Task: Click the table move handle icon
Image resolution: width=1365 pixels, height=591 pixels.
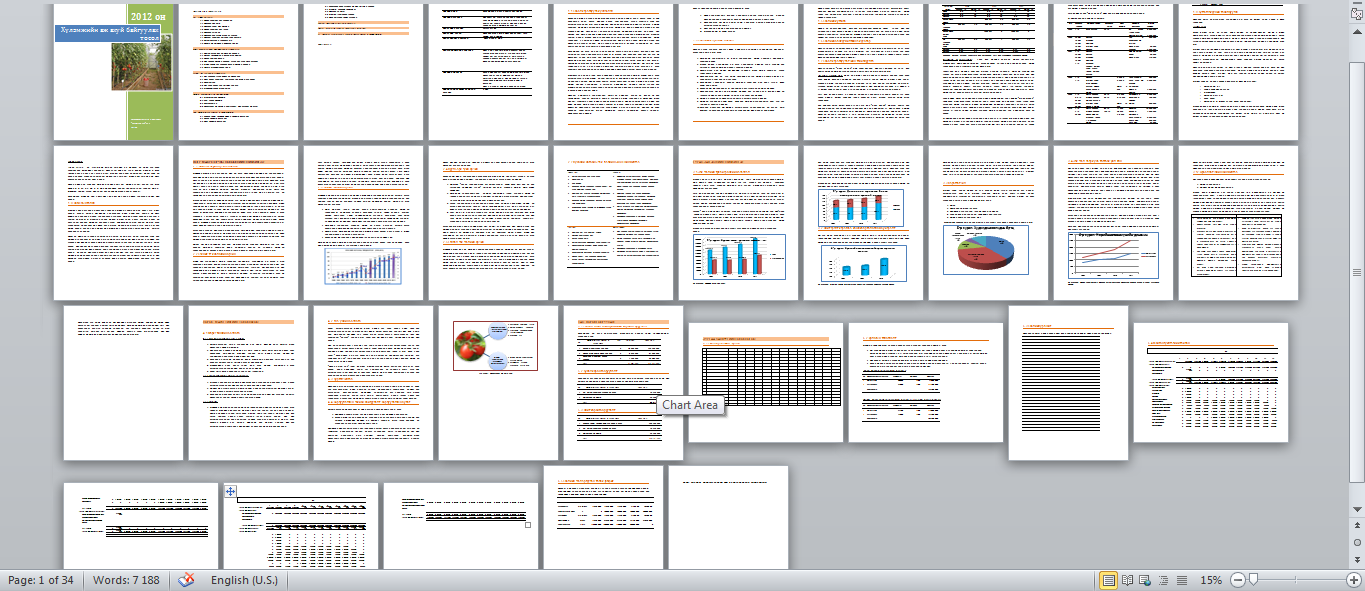Action: 231,491
